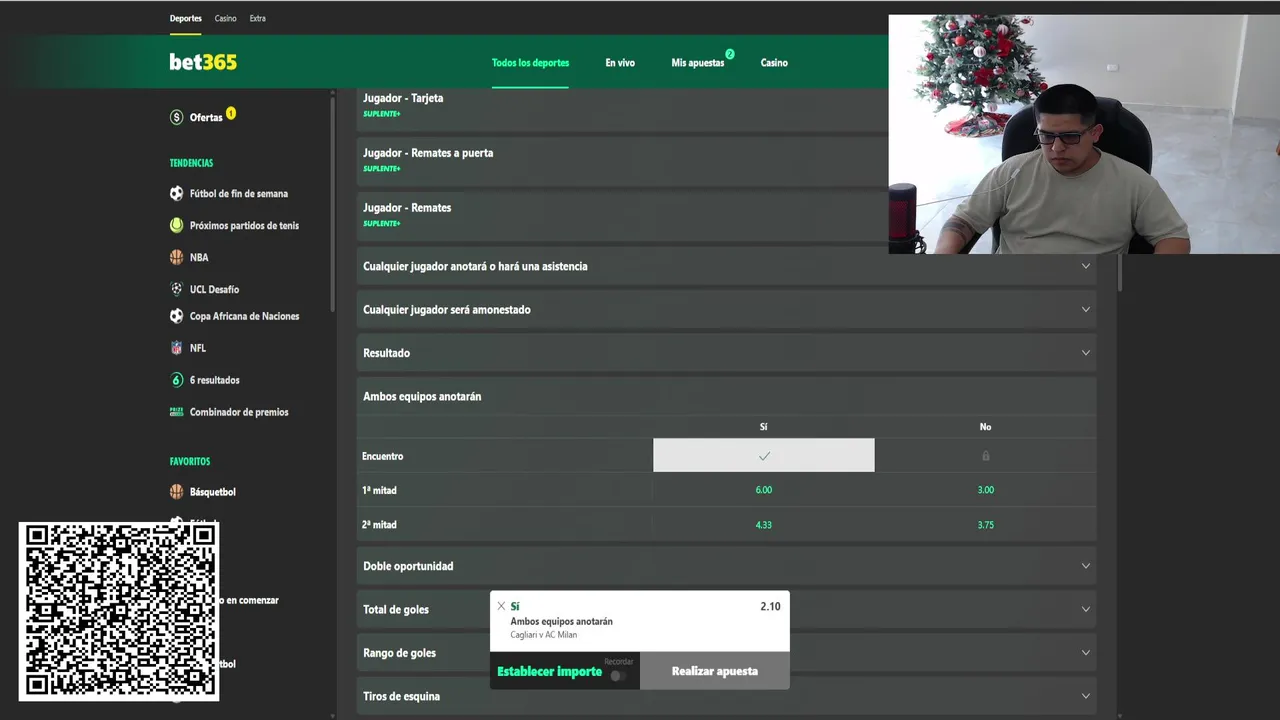Select 1ª mitad Sí odds 6.00
The height and width of the screenshot is (720, 1280).
coord(764,490)
